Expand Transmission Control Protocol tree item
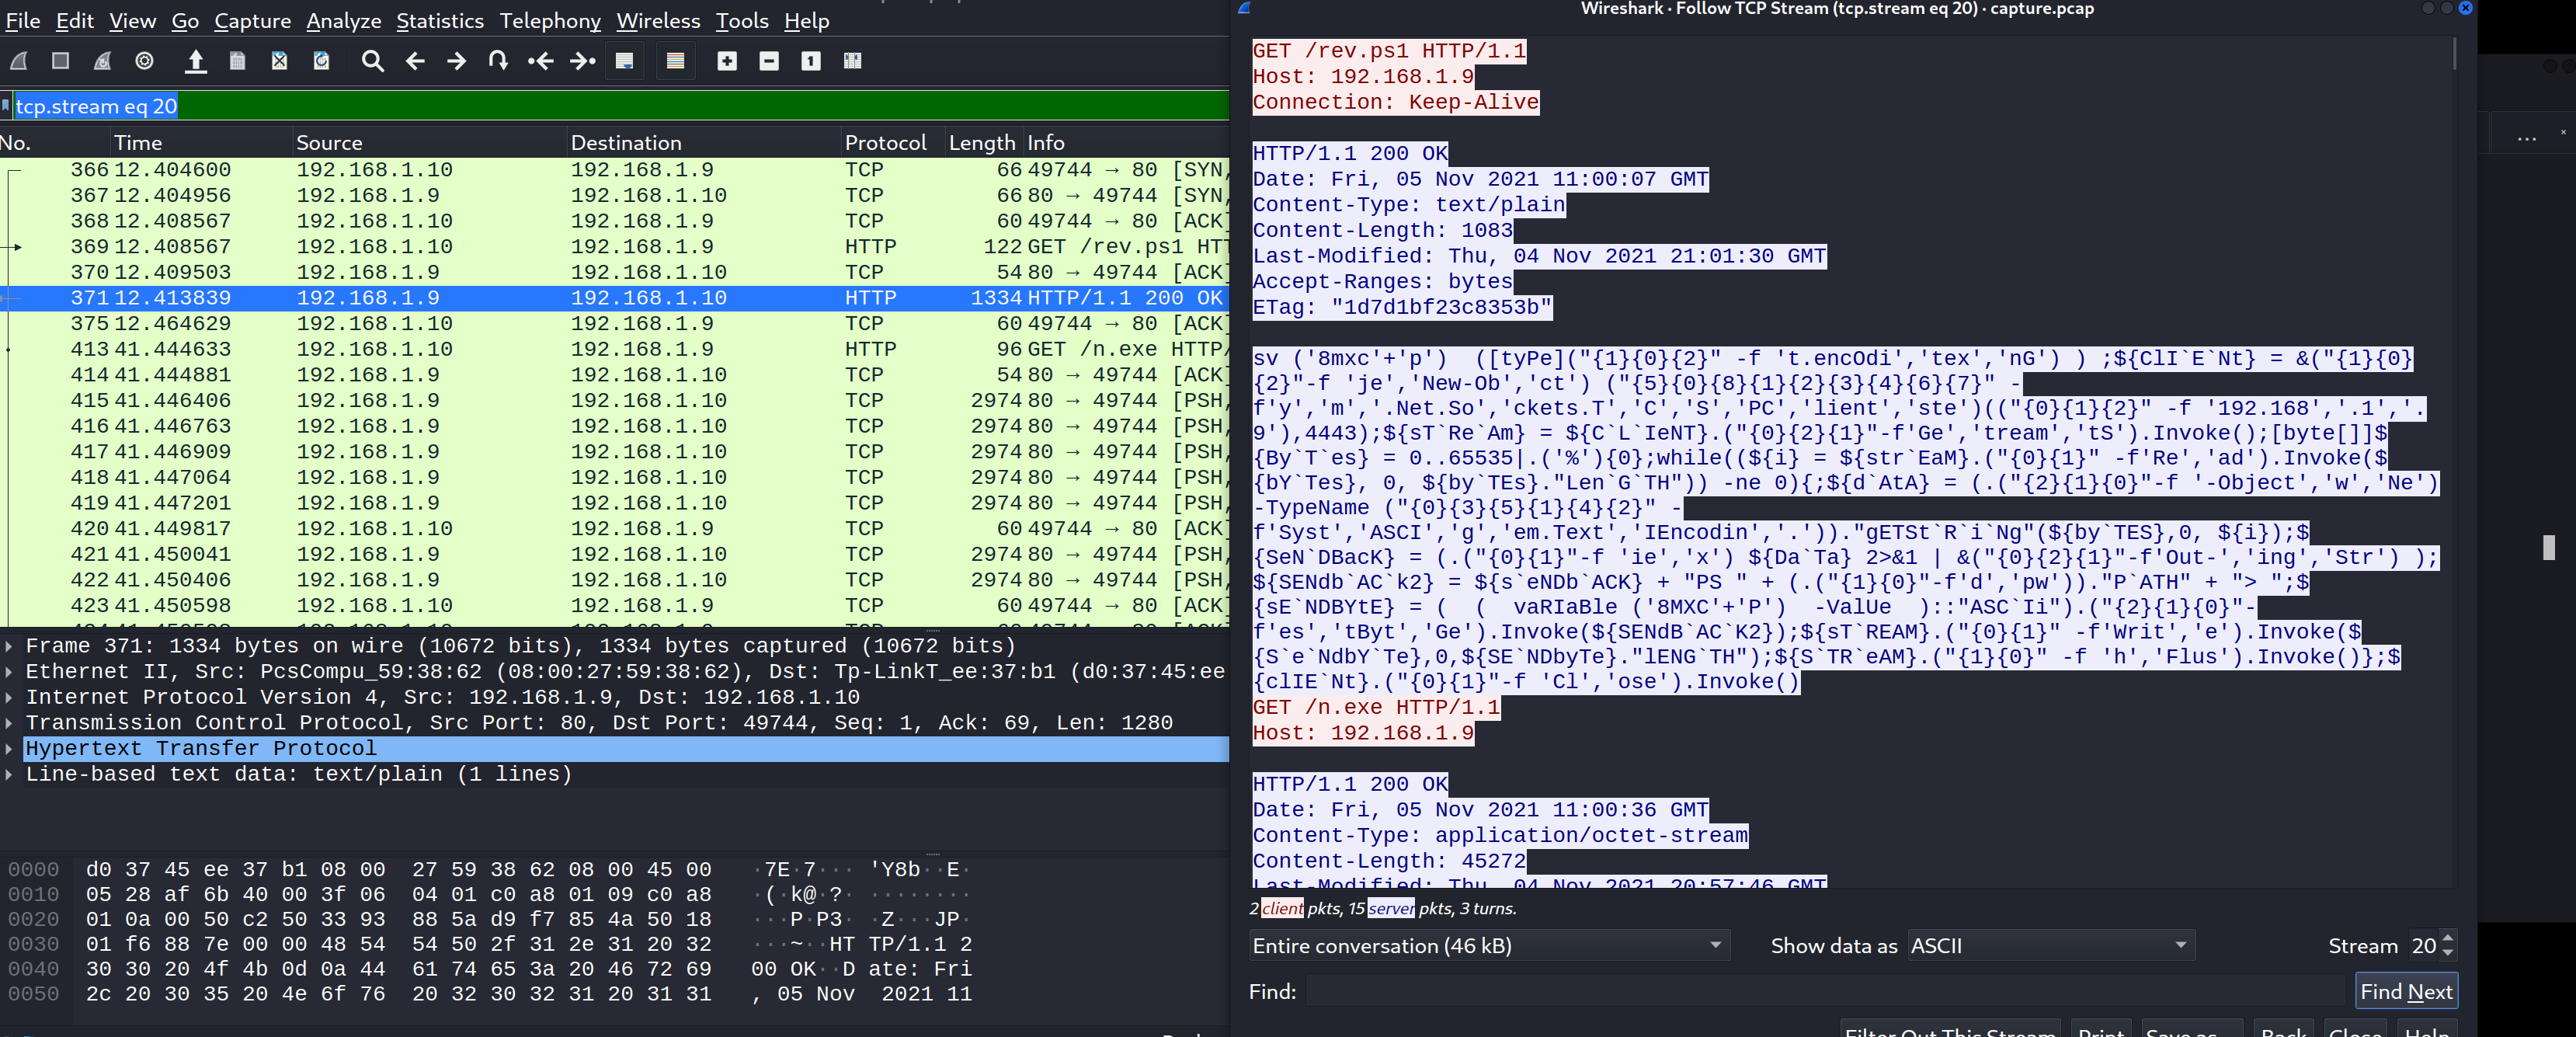 [x=9, y=722]
